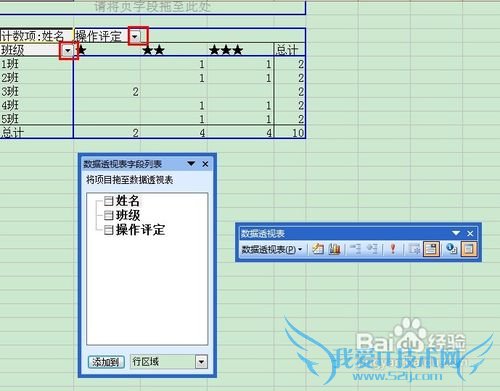The width and height of the screenshot is (500, 391).
Task: Open the 操作评定 column filter dropdown
Action: (x=135, y=36)
